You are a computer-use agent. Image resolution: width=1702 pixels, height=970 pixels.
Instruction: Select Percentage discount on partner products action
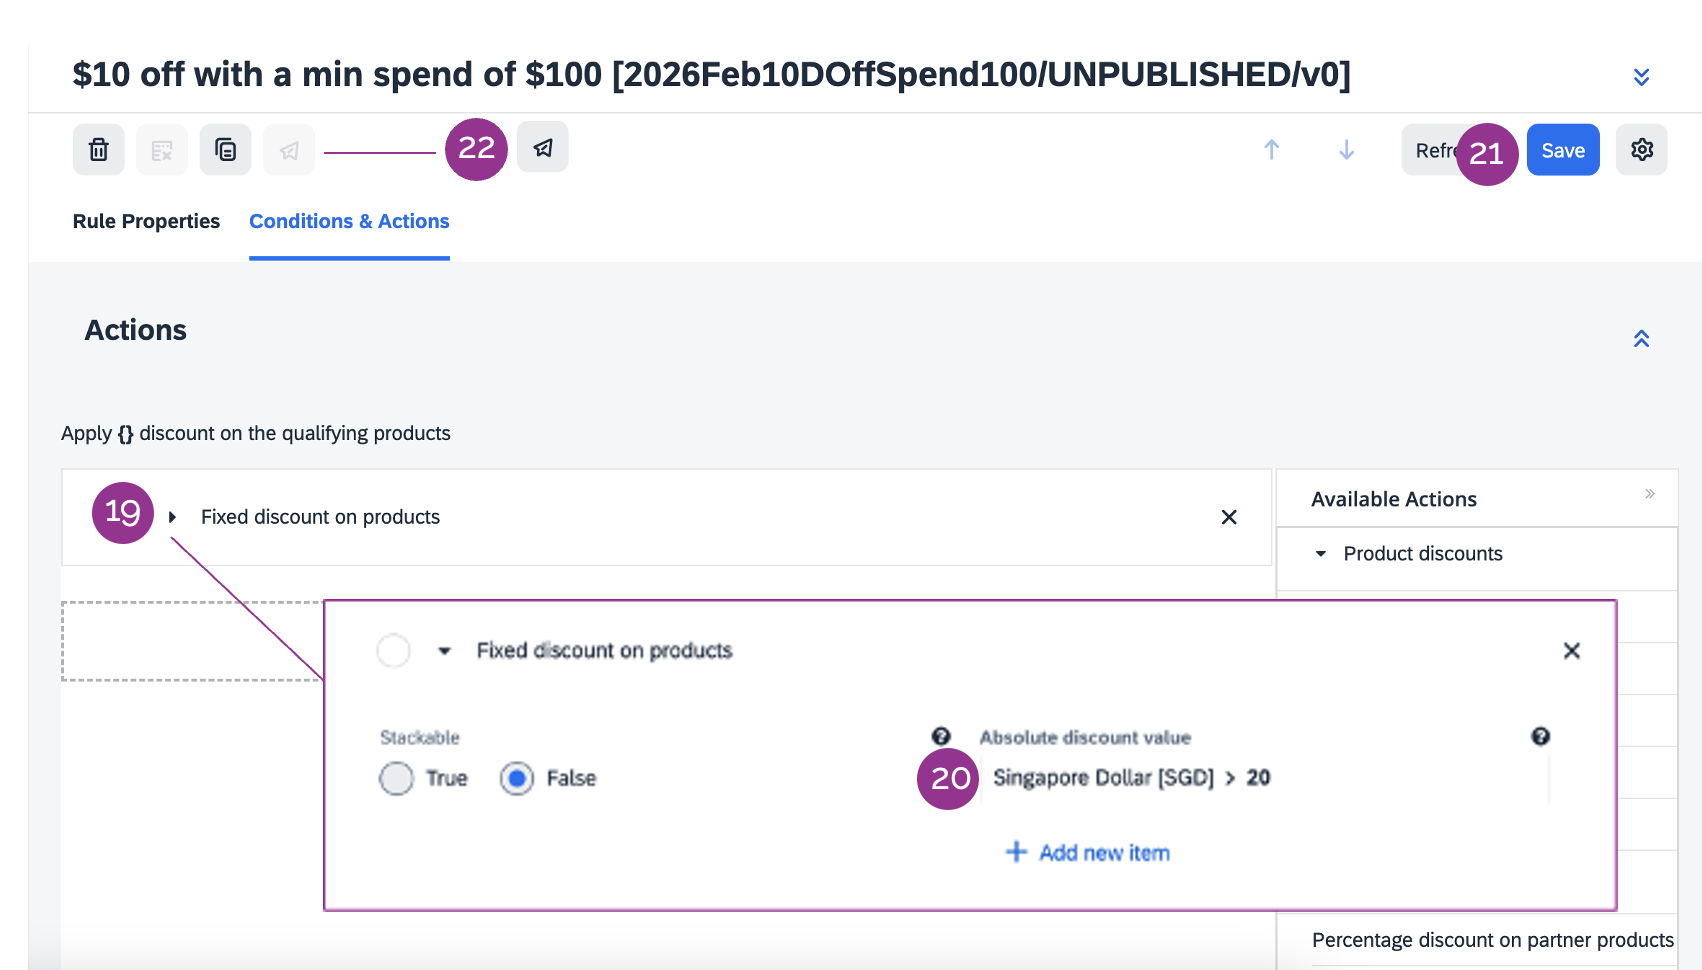pos(1492,940)
